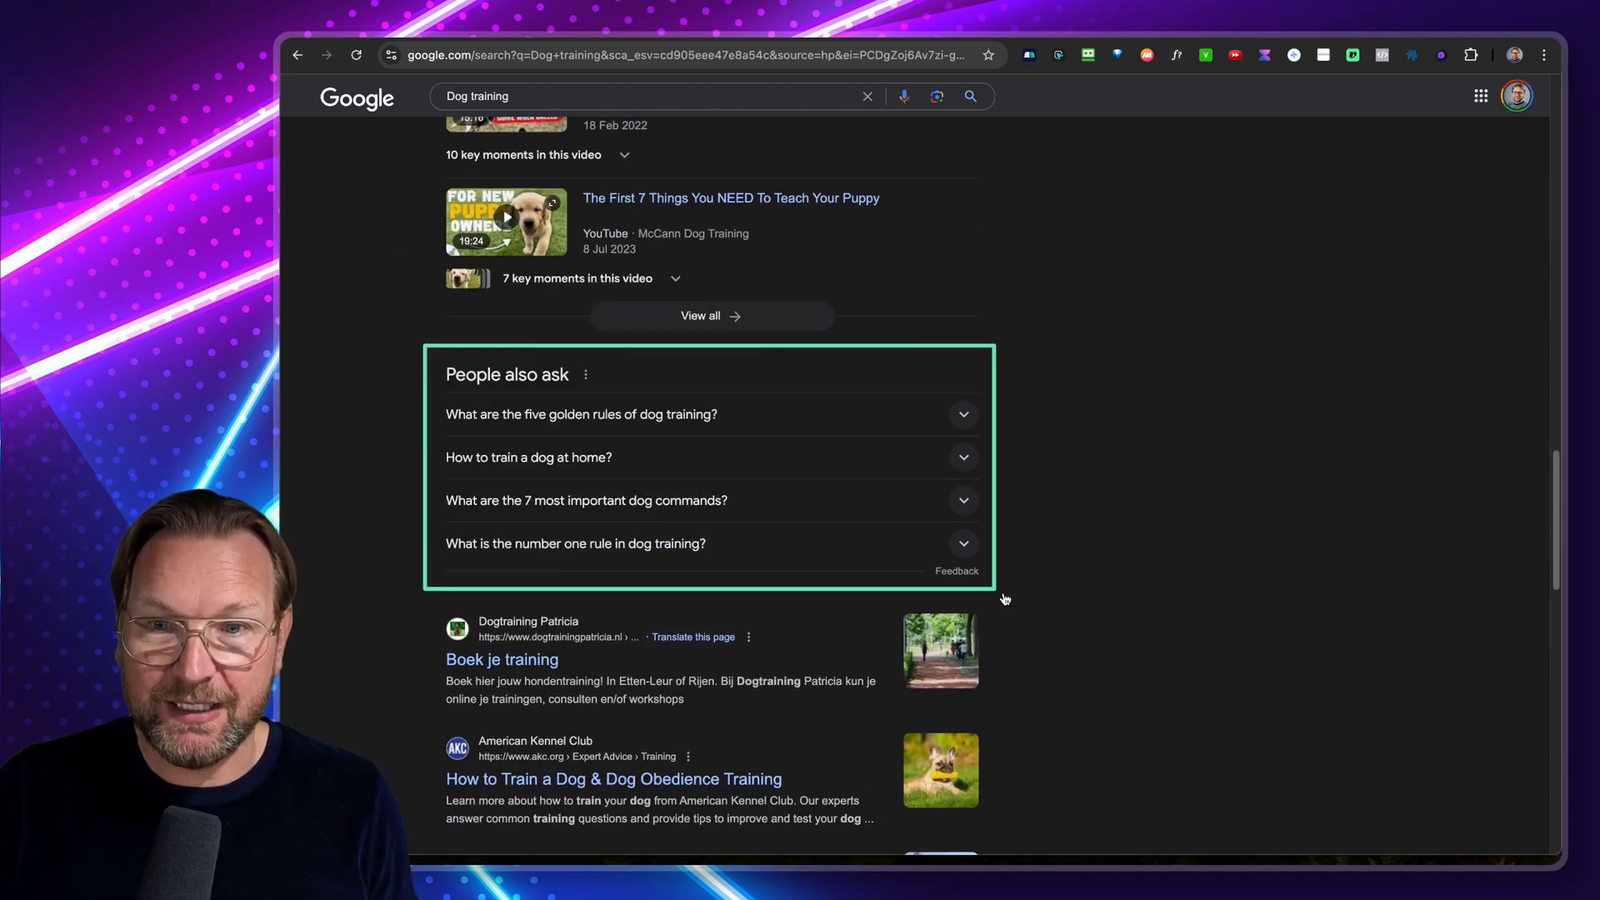Click the AKC site favicon
This screenshot has width=1600, height=900.
[x=457, y=748]
